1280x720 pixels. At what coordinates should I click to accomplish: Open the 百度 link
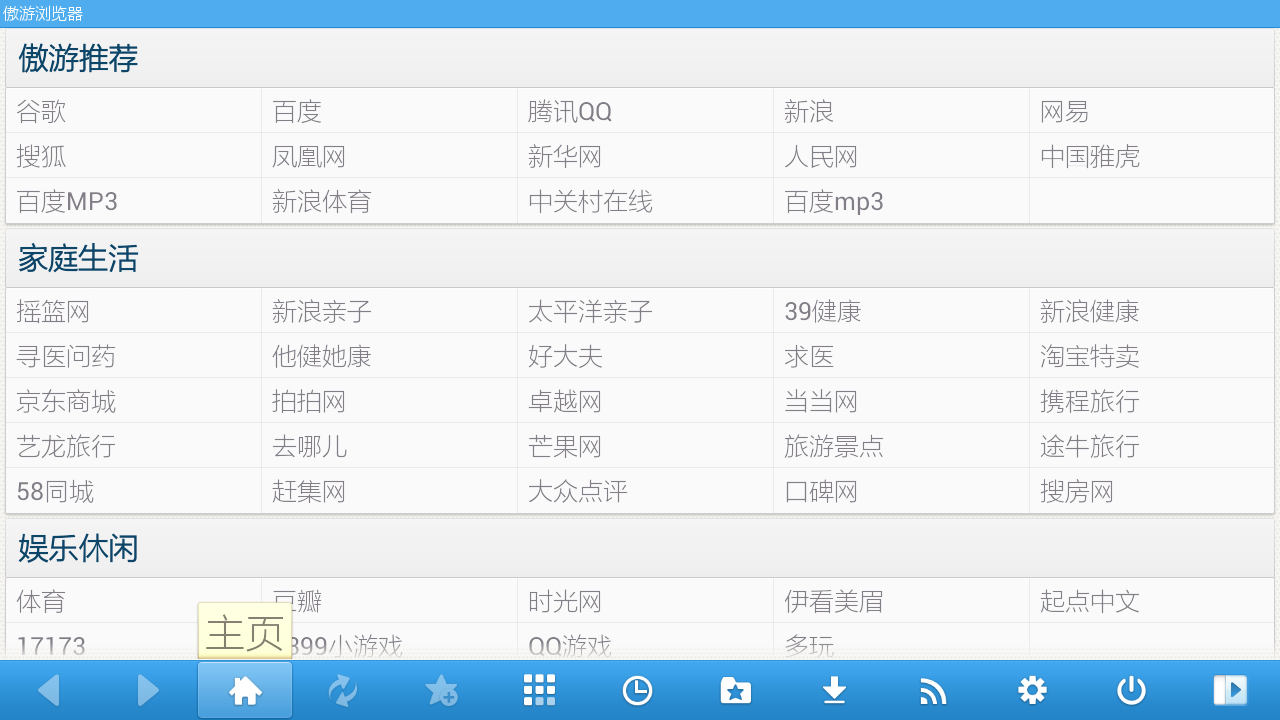297,111
